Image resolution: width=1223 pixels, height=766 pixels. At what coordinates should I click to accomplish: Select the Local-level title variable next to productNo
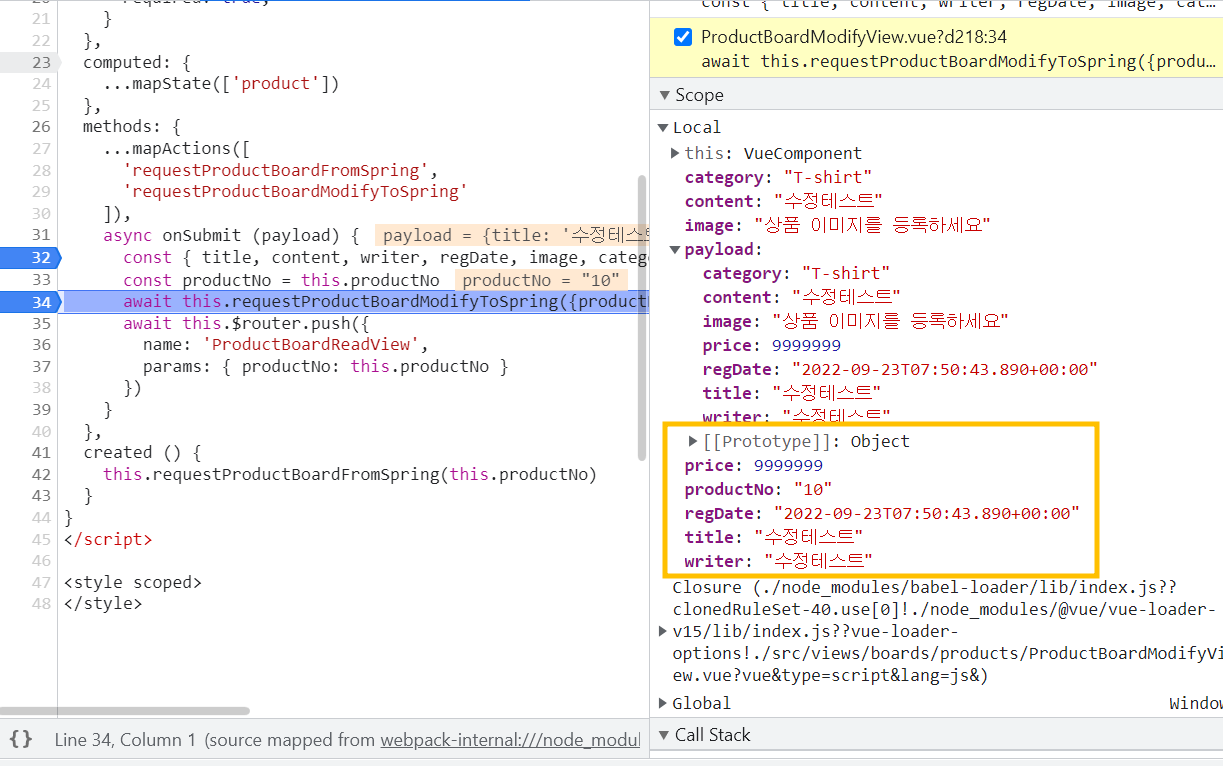(774, 537)
